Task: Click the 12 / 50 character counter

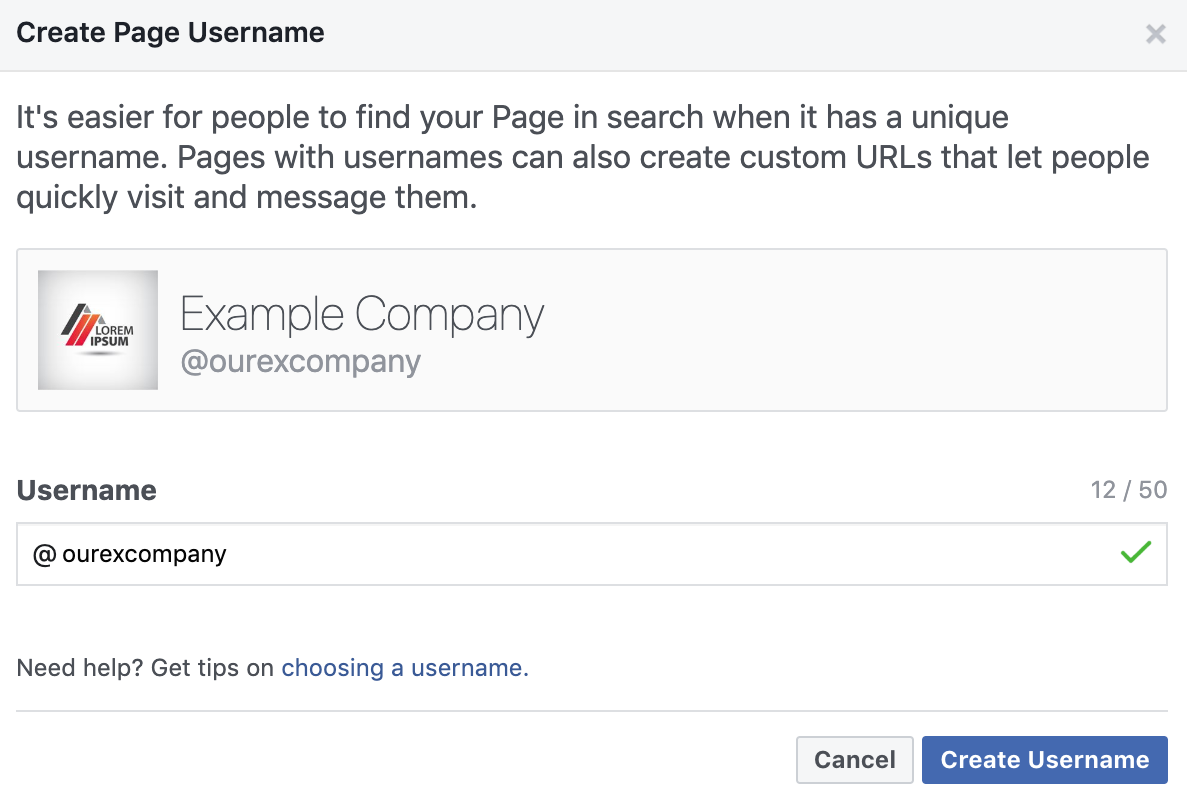Action: coord(1131,490)
